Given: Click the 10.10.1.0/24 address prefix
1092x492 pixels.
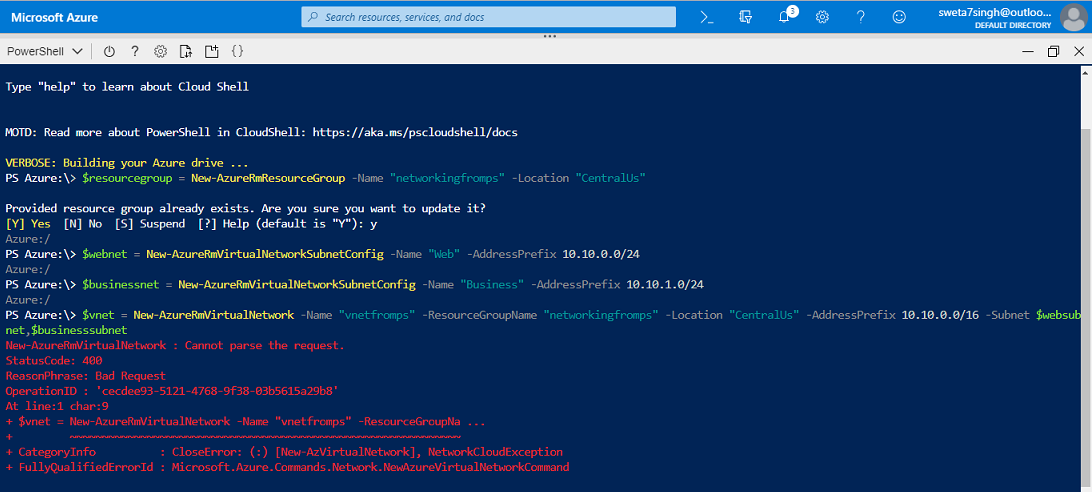Looking at the screenshot, I should point(665,284).
